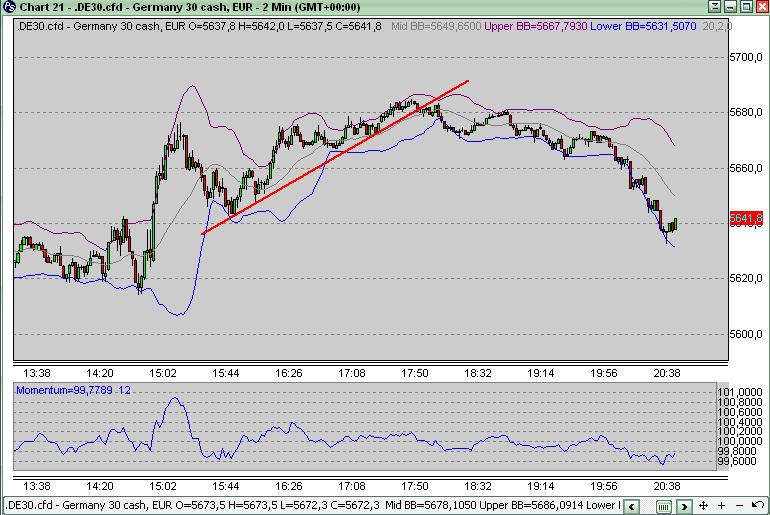This screenshot has height=515, width=770.
Task: Click the 15:02 time label on the main chart axis
Action: [163, 374]
